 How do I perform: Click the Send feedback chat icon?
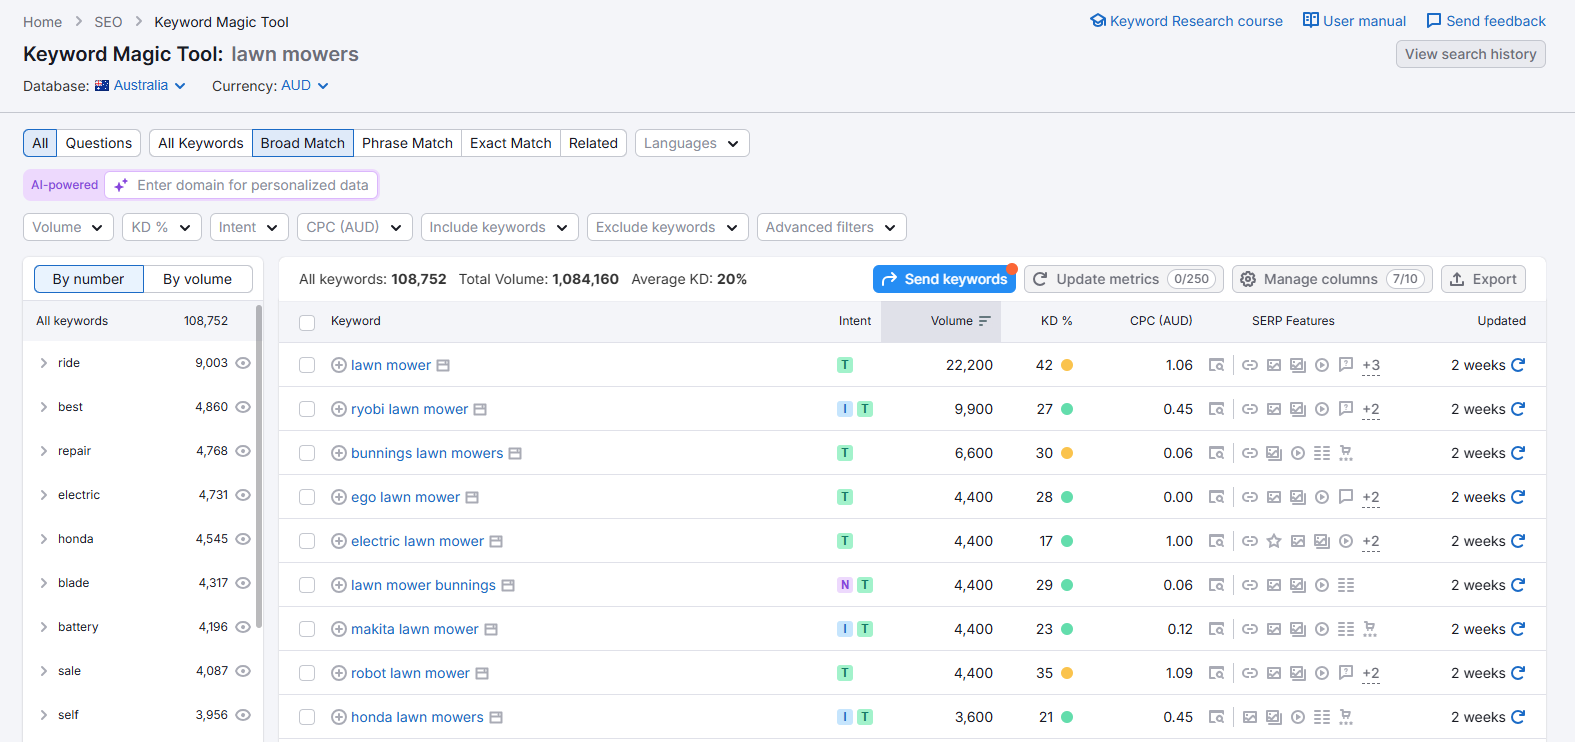(x=1434, y=21)
